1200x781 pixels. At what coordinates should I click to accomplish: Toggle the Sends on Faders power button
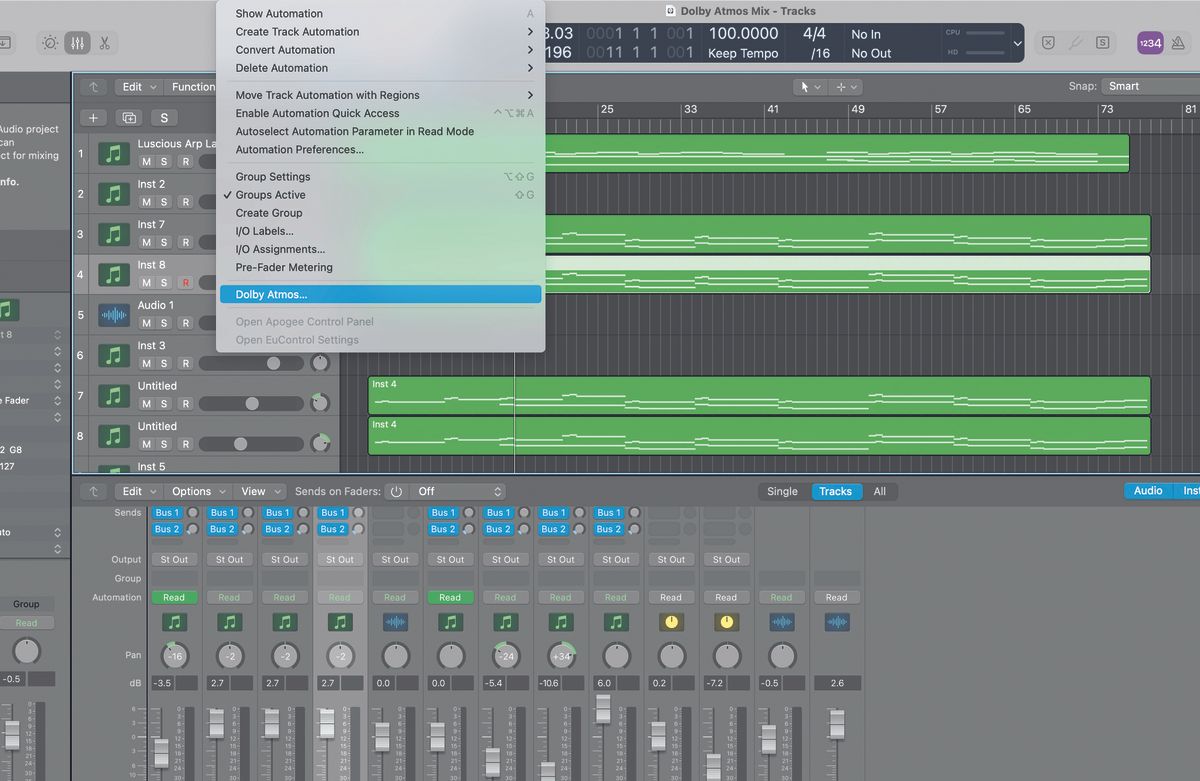(396, 491)
